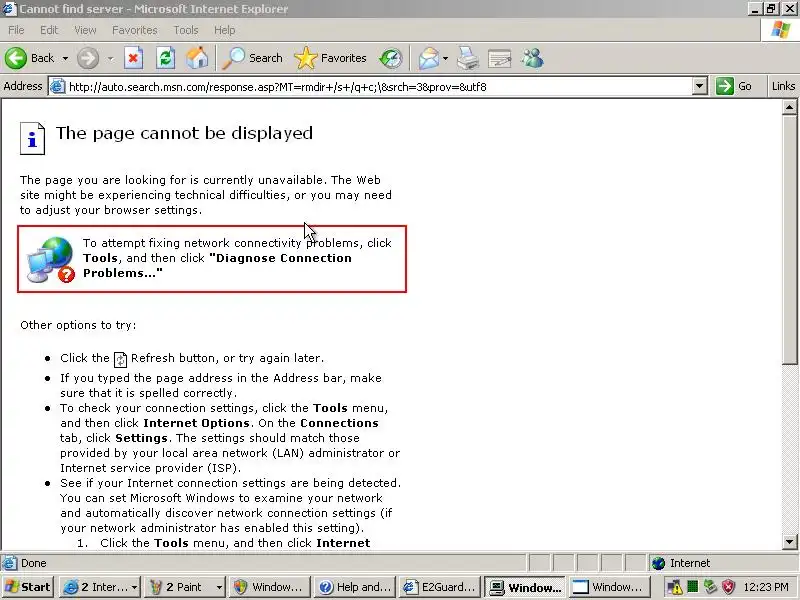Open the 2 Internet Explorer taskbar group

click(99, 587)
